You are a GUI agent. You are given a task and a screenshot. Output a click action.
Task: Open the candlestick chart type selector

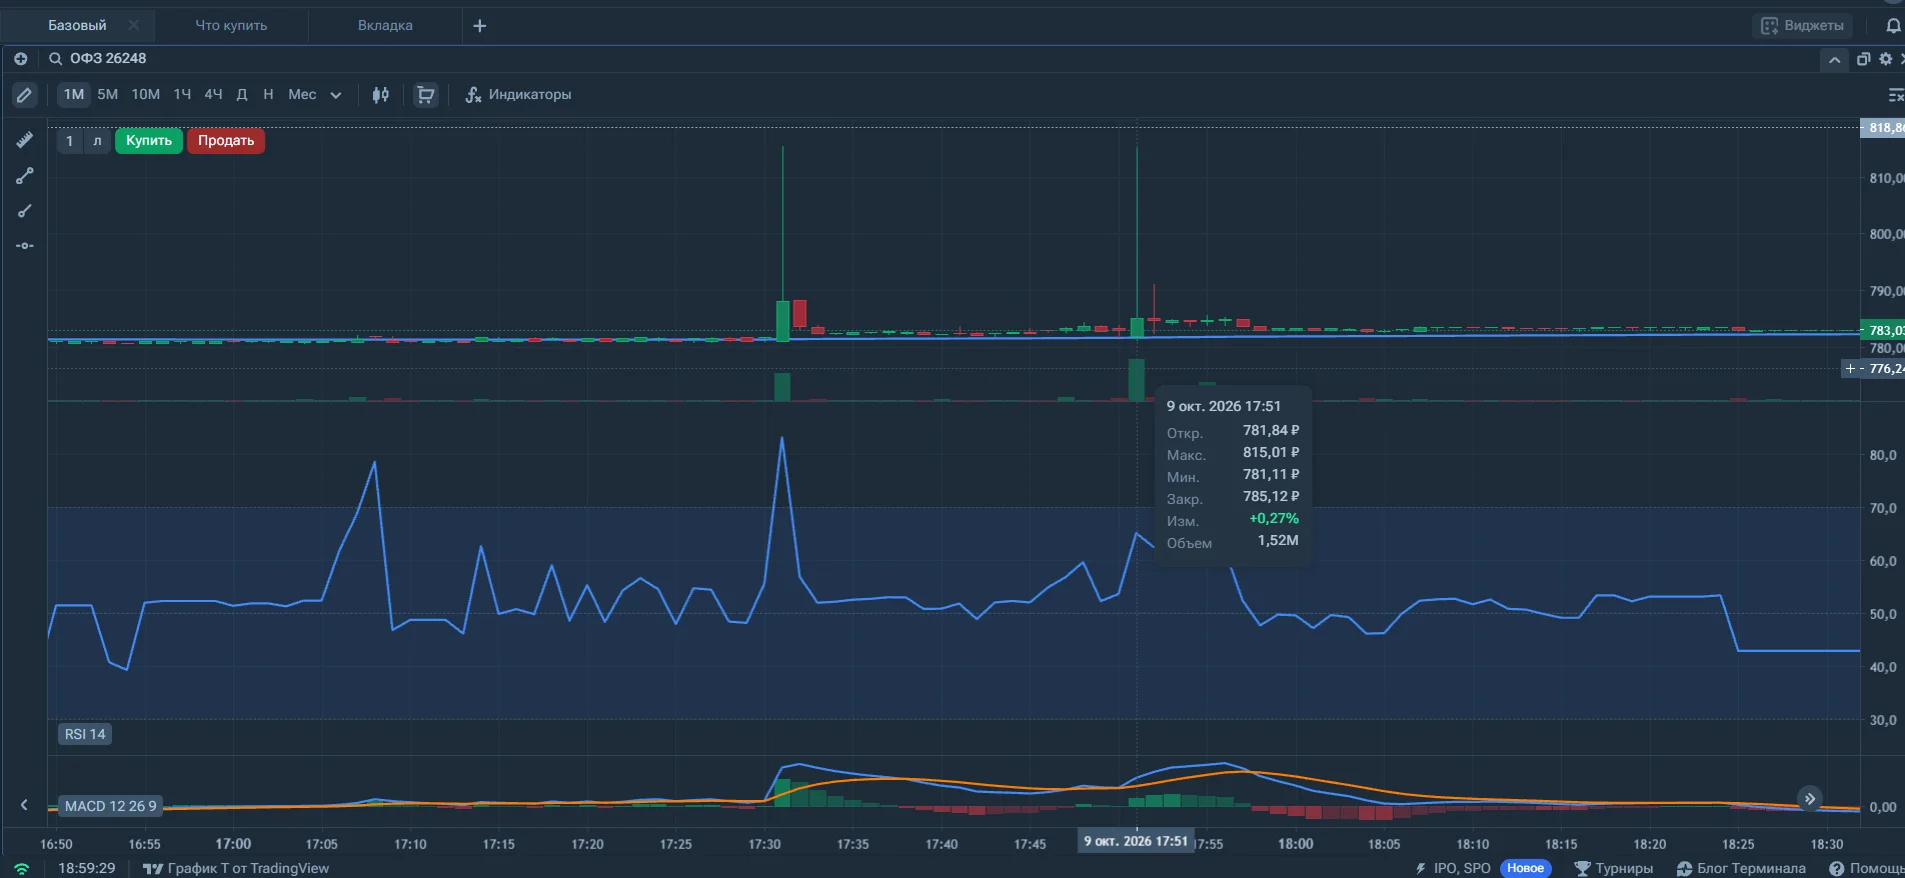[x=381, y=95]
